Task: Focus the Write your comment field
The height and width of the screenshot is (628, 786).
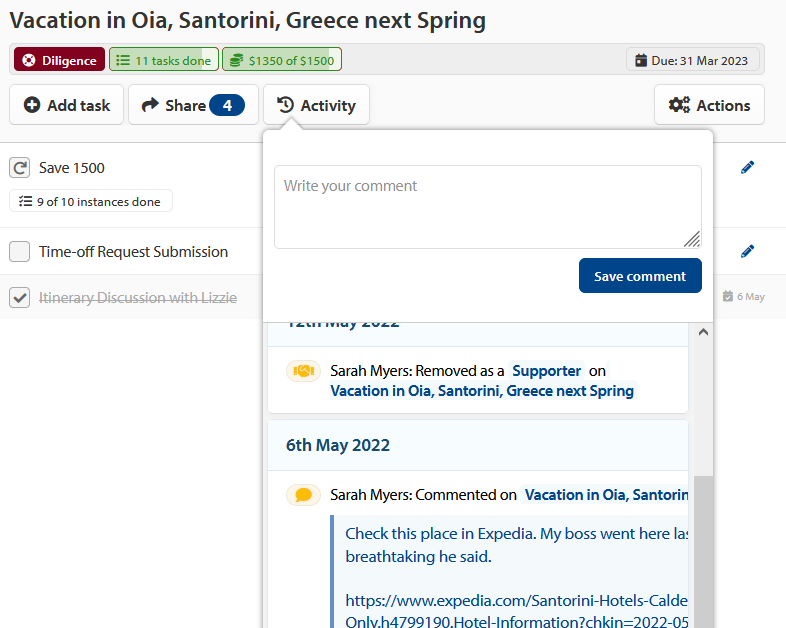Action: pyautogui.click(x=488, y=207)
